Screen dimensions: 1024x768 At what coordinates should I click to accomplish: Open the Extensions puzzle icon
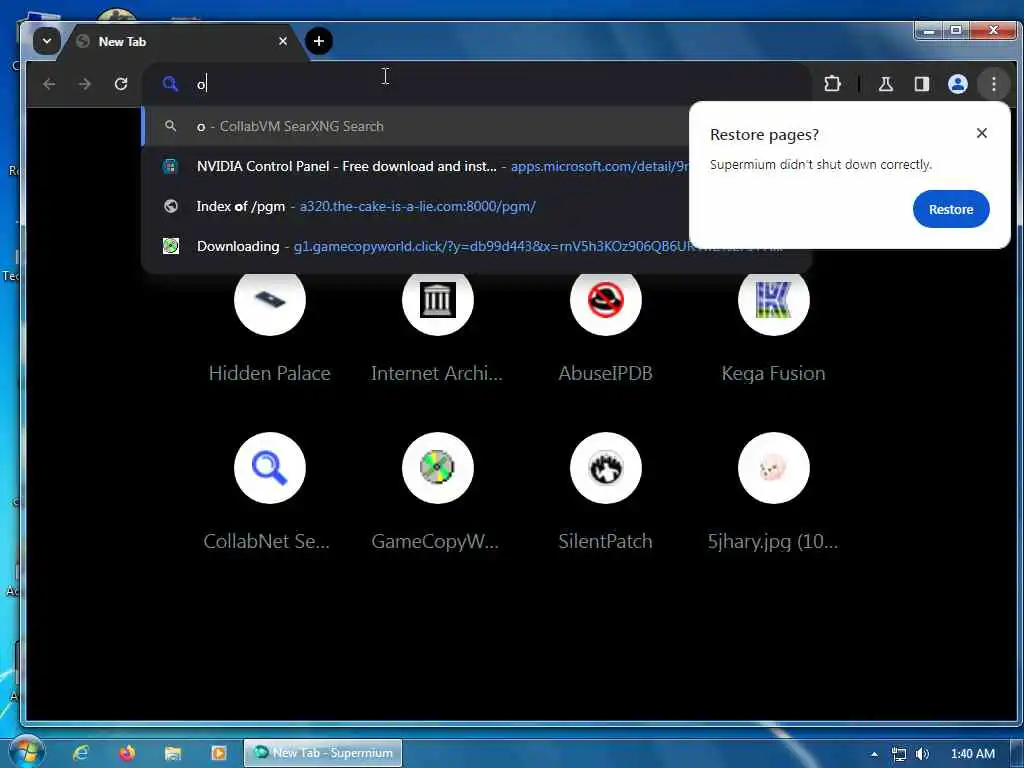pos(832,84)
